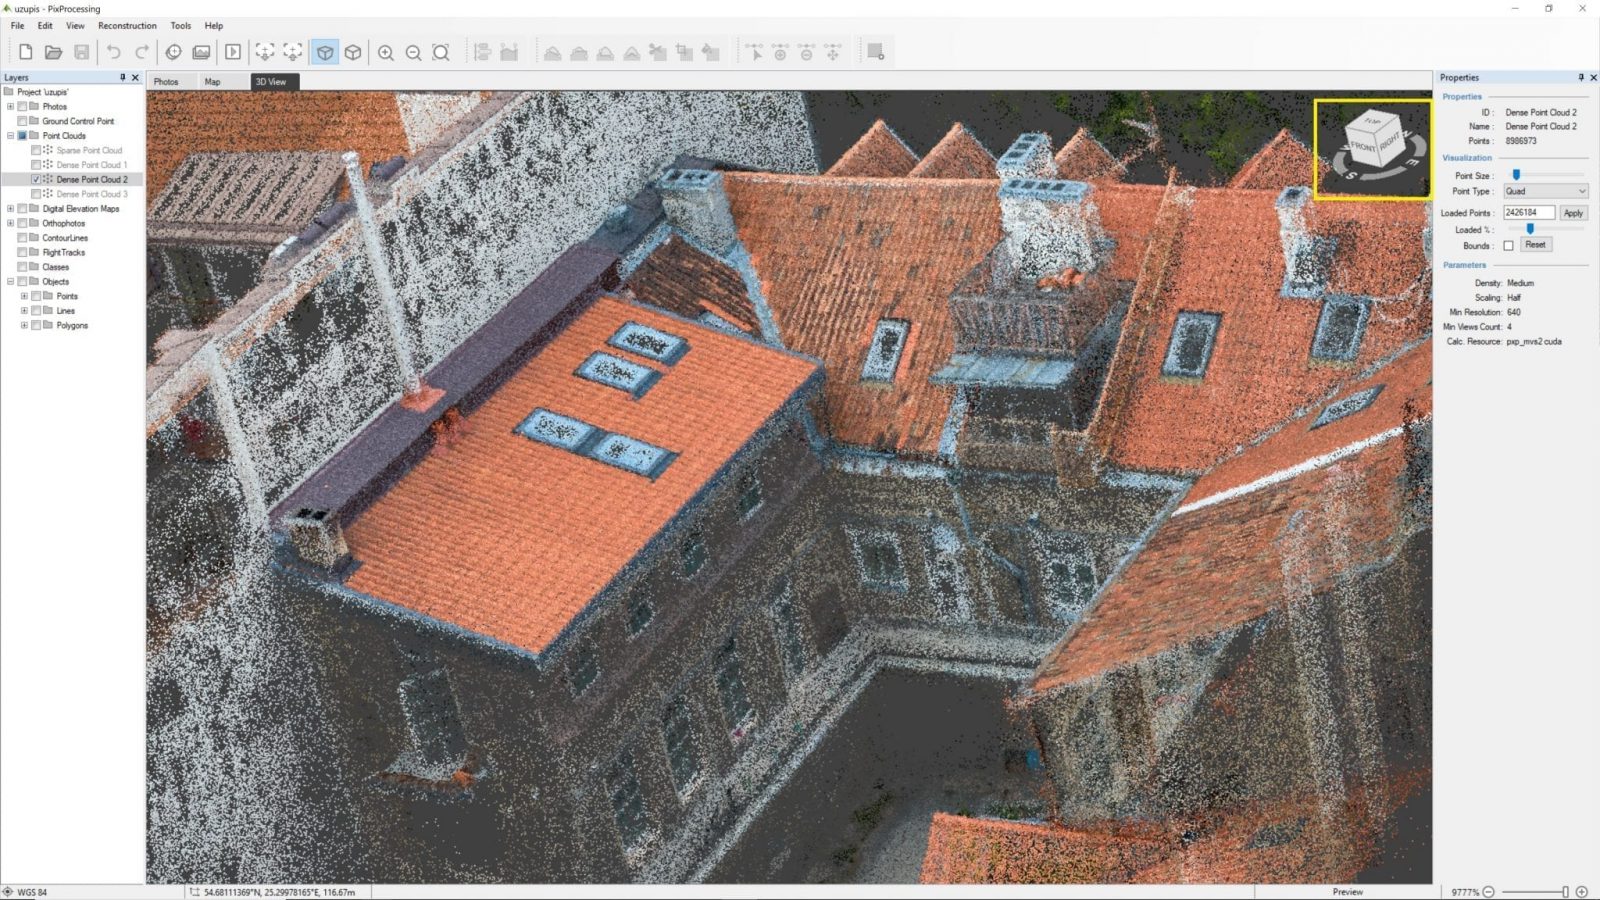Open the Reconstruction menu
This screenshot has width=1600, height=900.
(127, 25)
